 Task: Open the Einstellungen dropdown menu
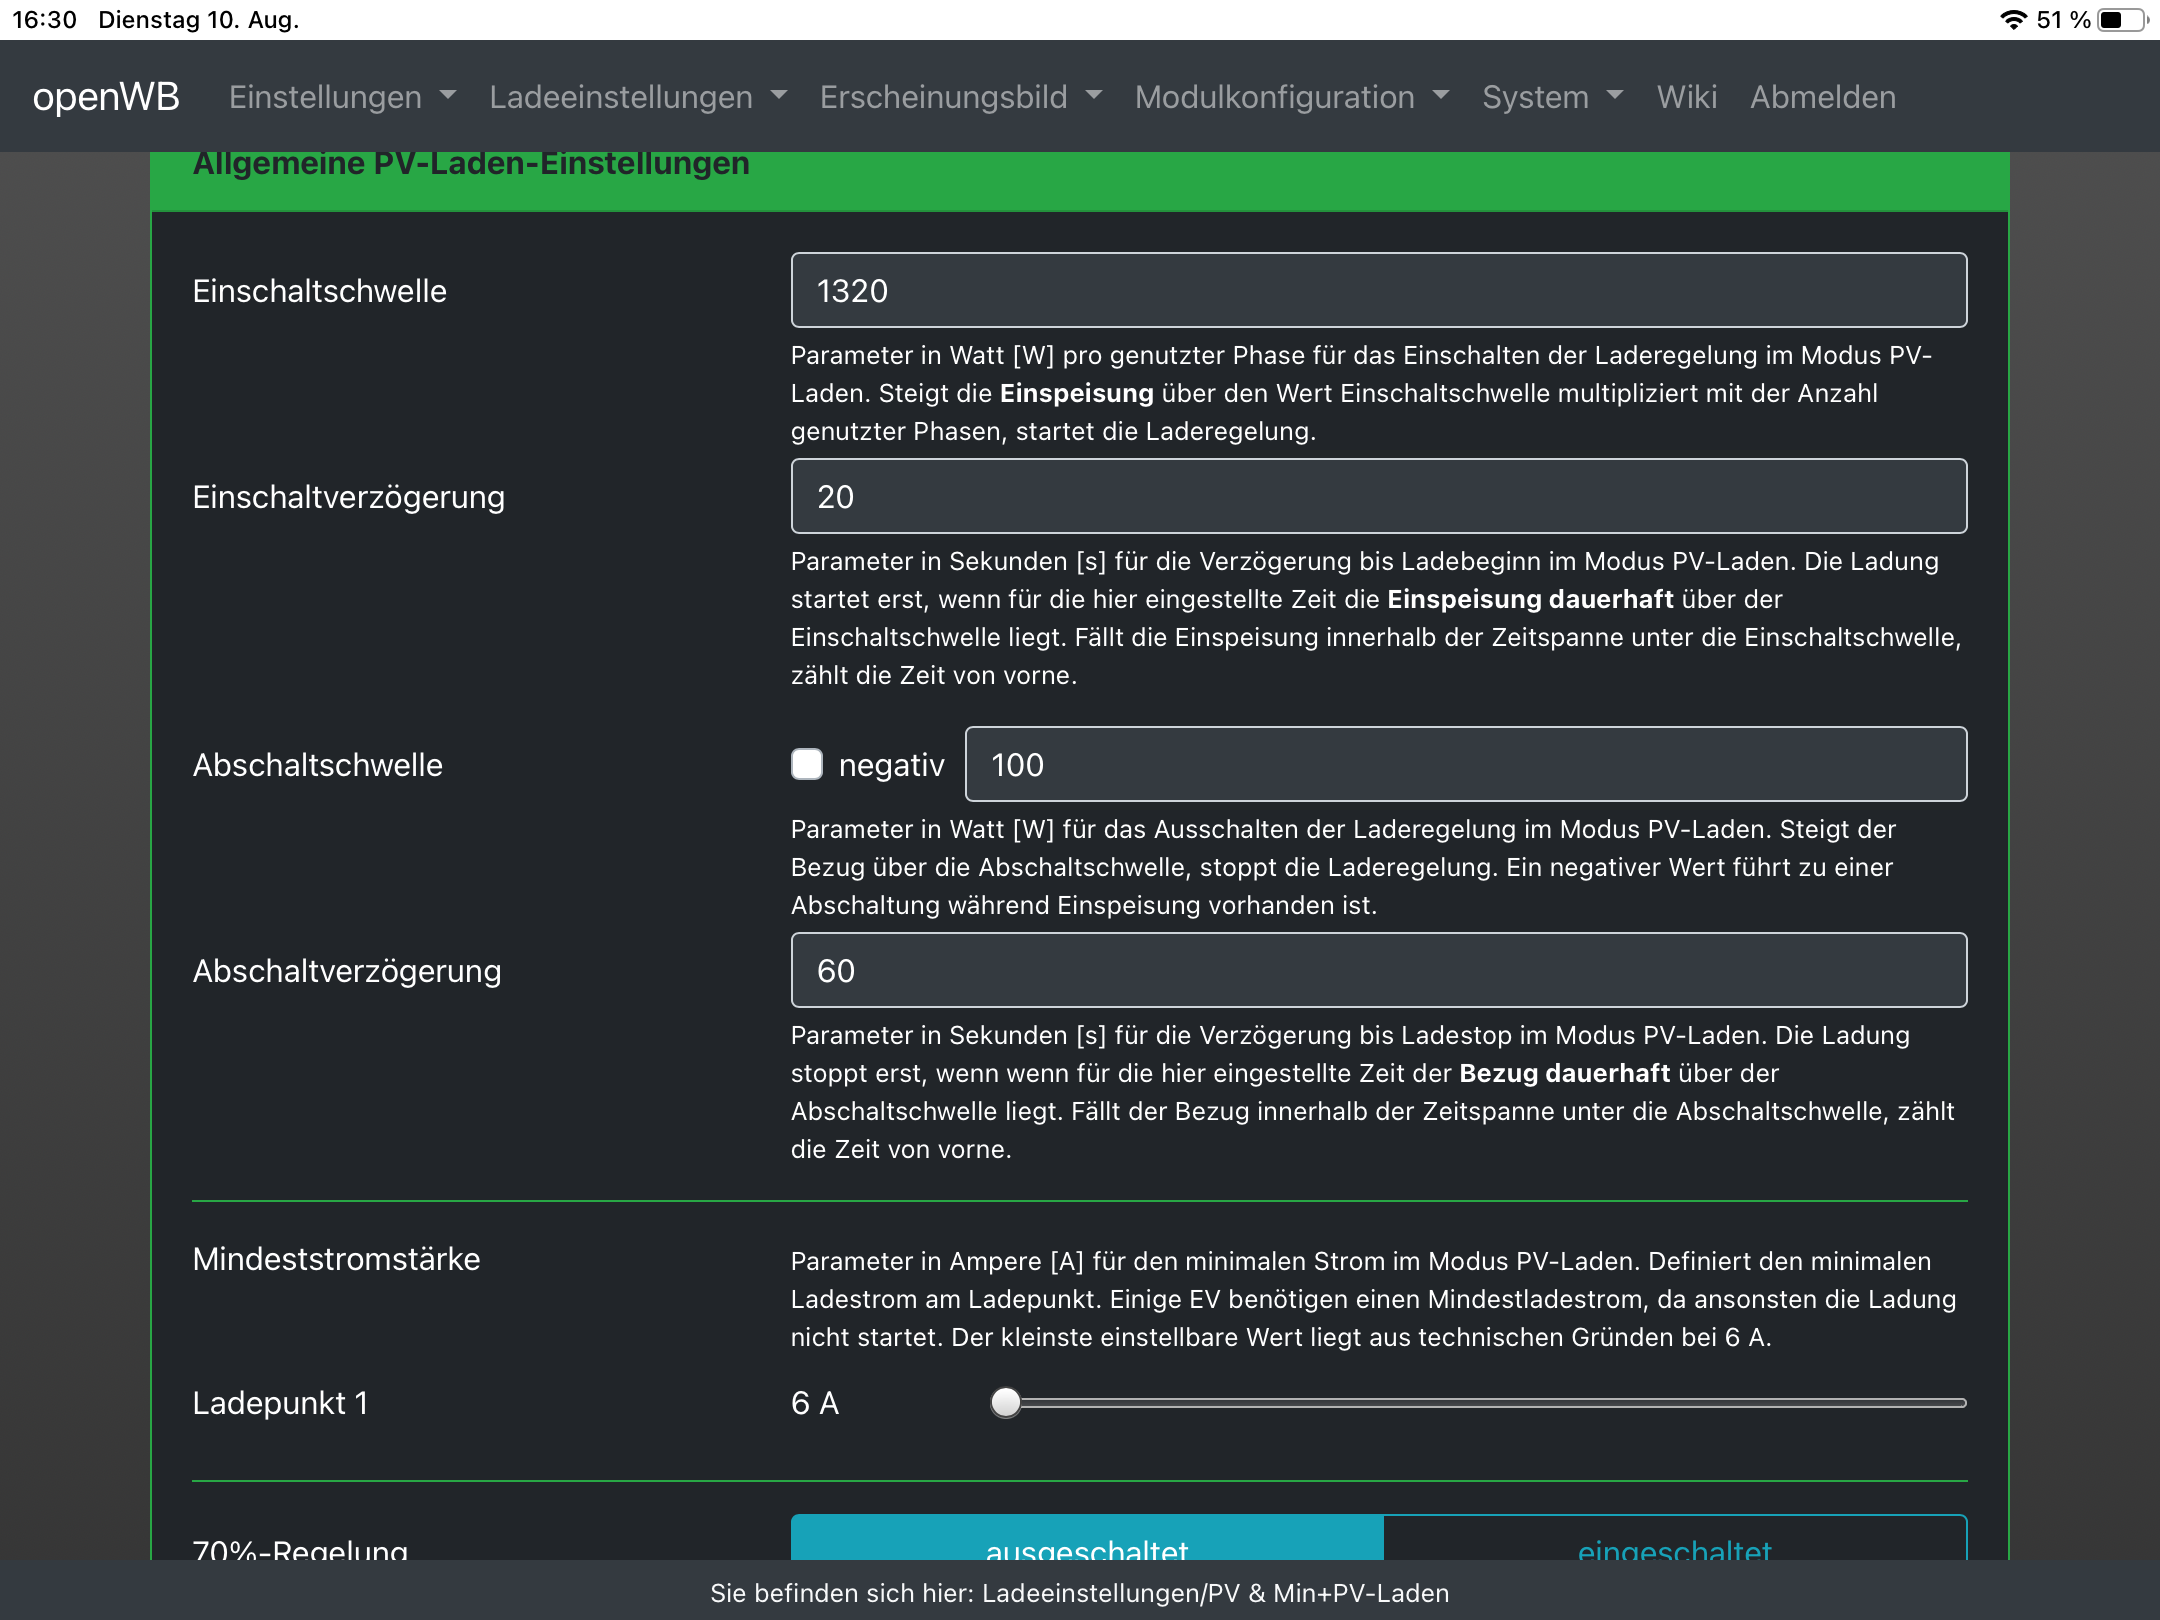342,97
